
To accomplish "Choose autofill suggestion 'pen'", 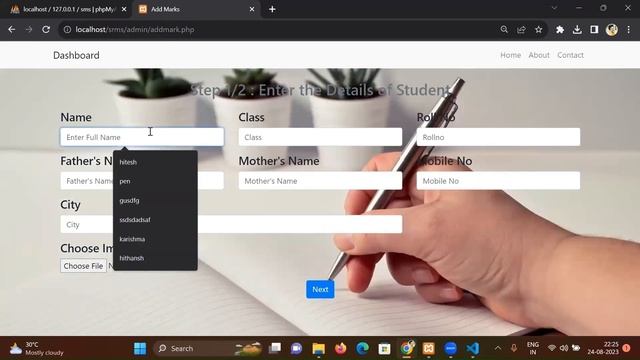I will point(155,181).
